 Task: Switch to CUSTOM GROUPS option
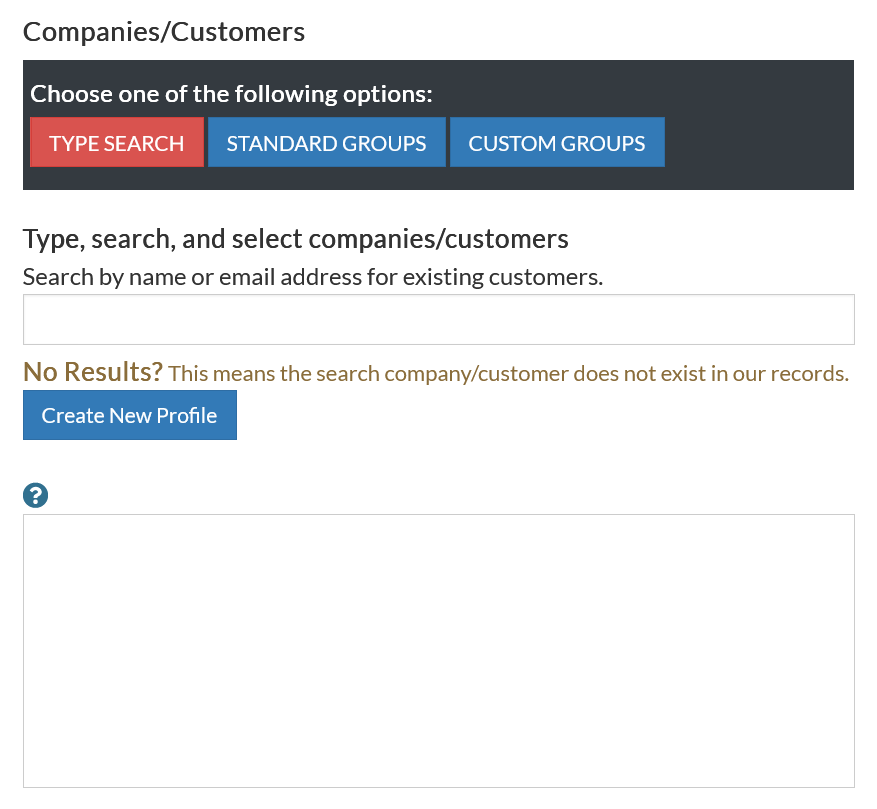(556, 143)
